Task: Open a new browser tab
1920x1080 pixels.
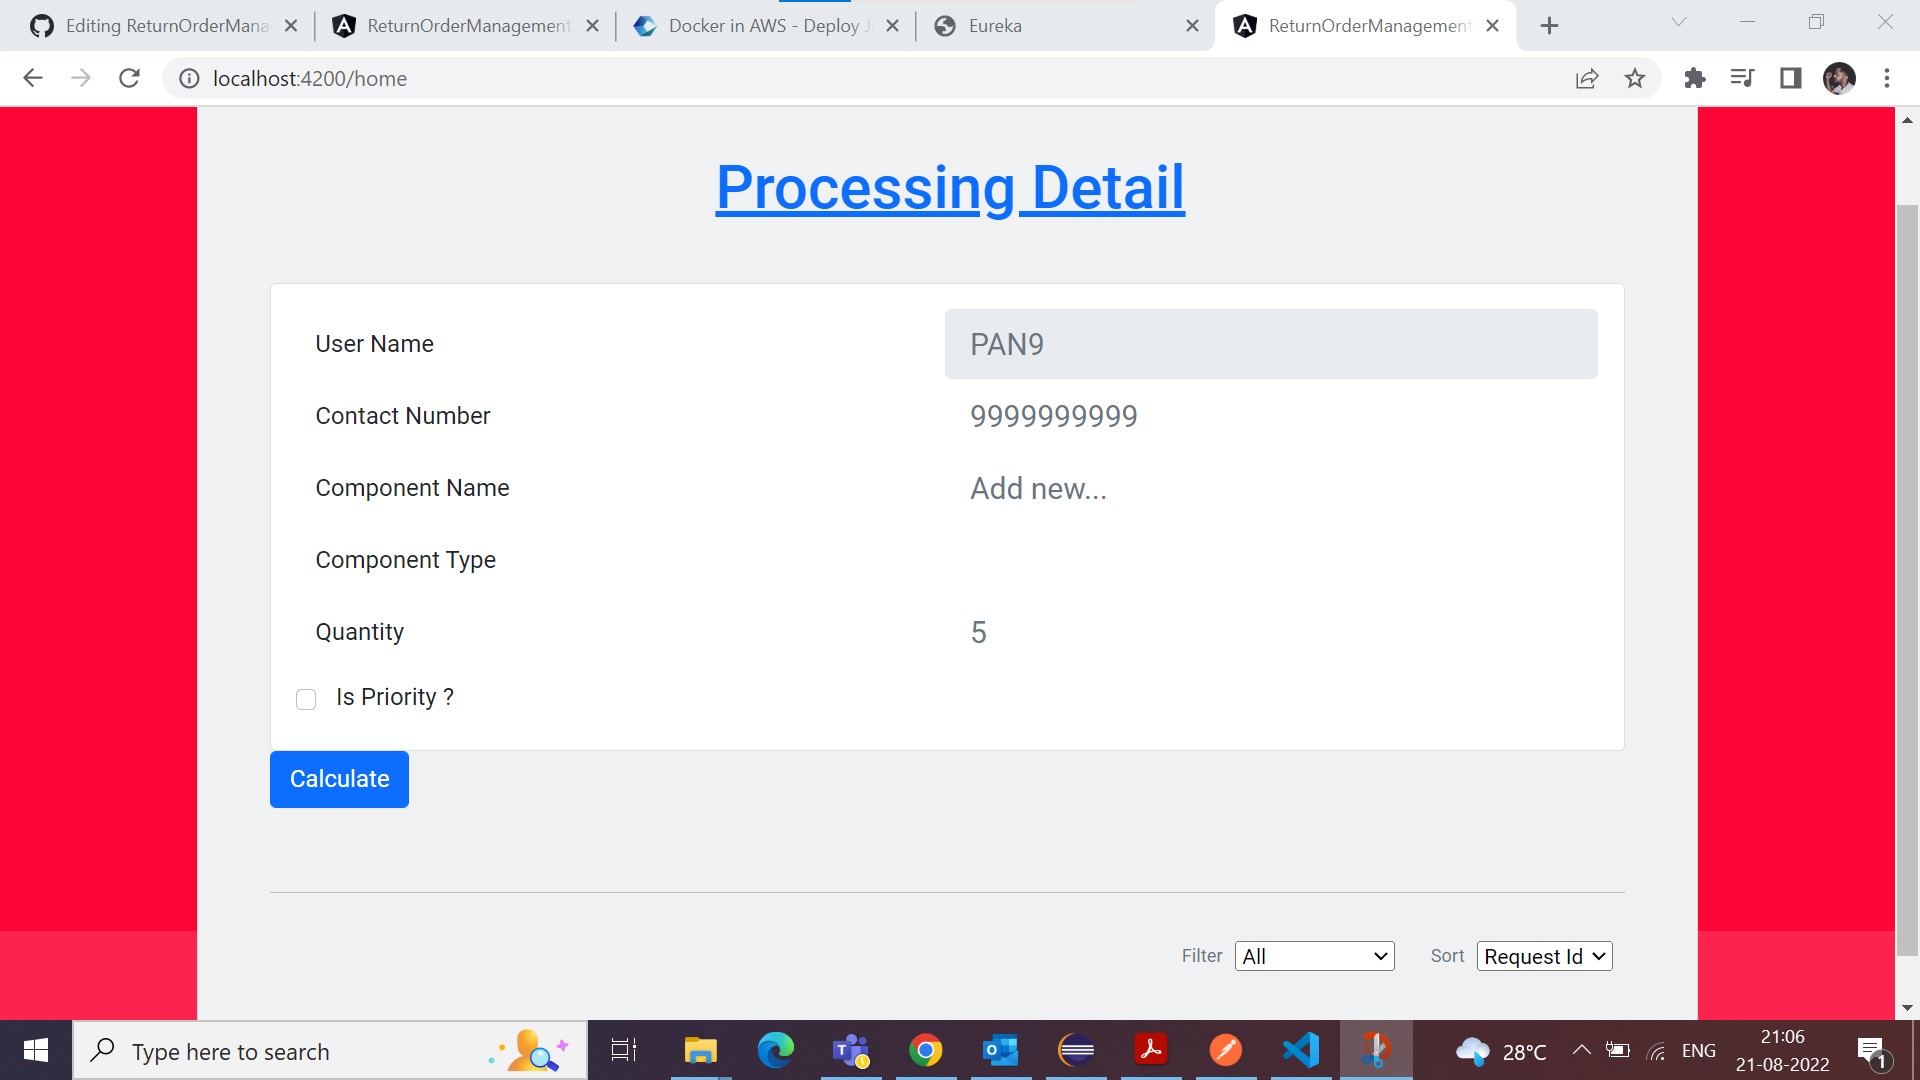Action: [x=1548, y=25]
